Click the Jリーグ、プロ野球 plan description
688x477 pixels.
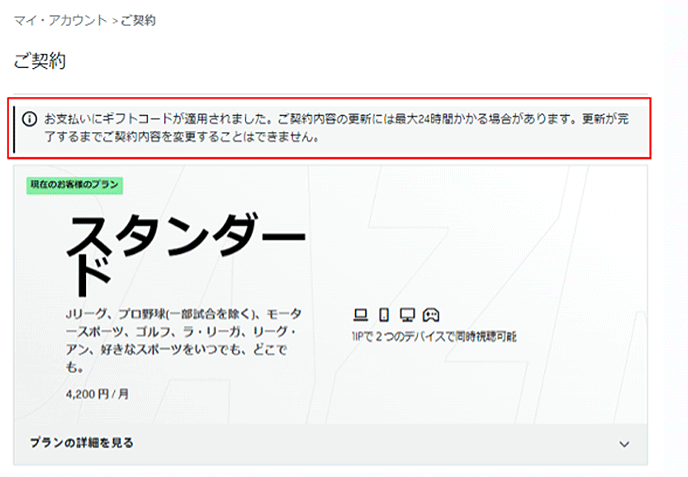pyautogui.click(x=184, y=341)
